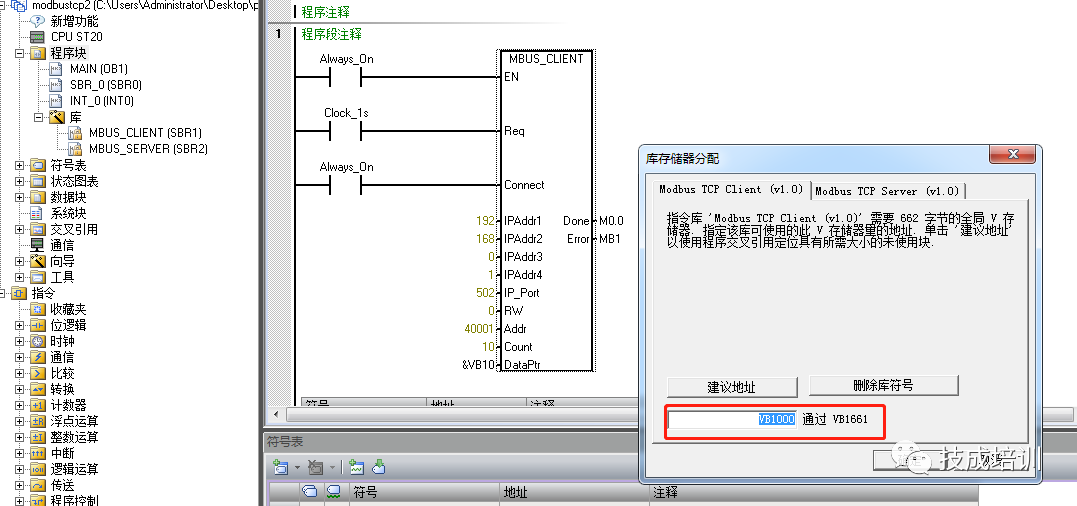Click create undefined symbols table icon
This screenshot has height=506, width=1077.
356,468
